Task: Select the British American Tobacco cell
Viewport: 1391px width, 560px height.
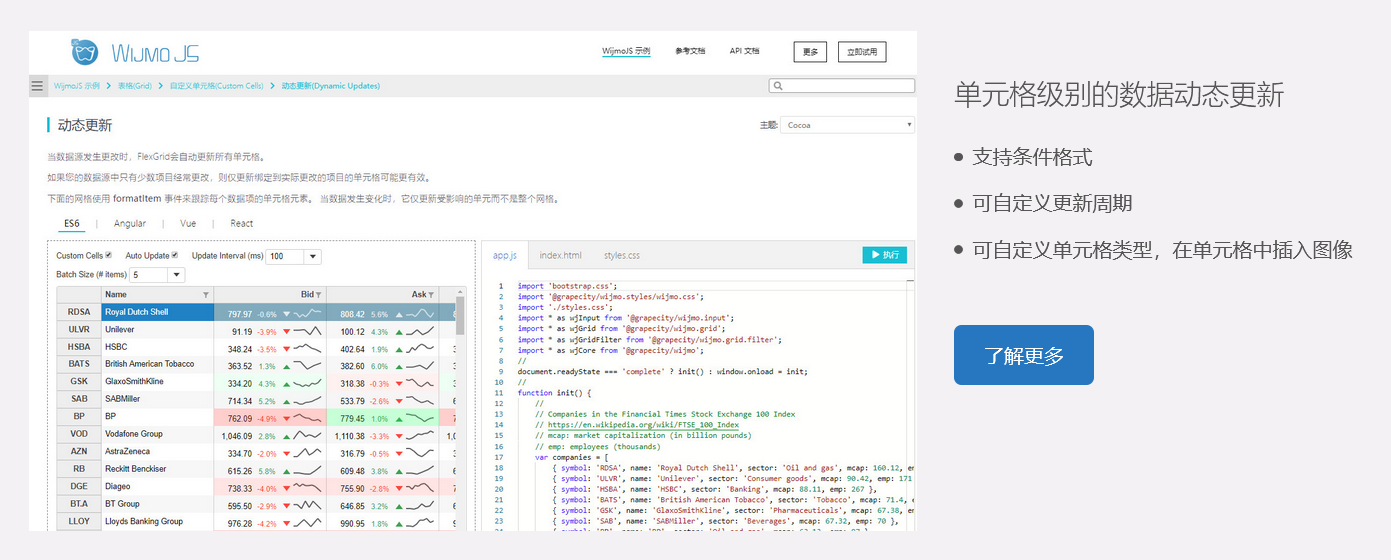Action: tap(158, 365)
